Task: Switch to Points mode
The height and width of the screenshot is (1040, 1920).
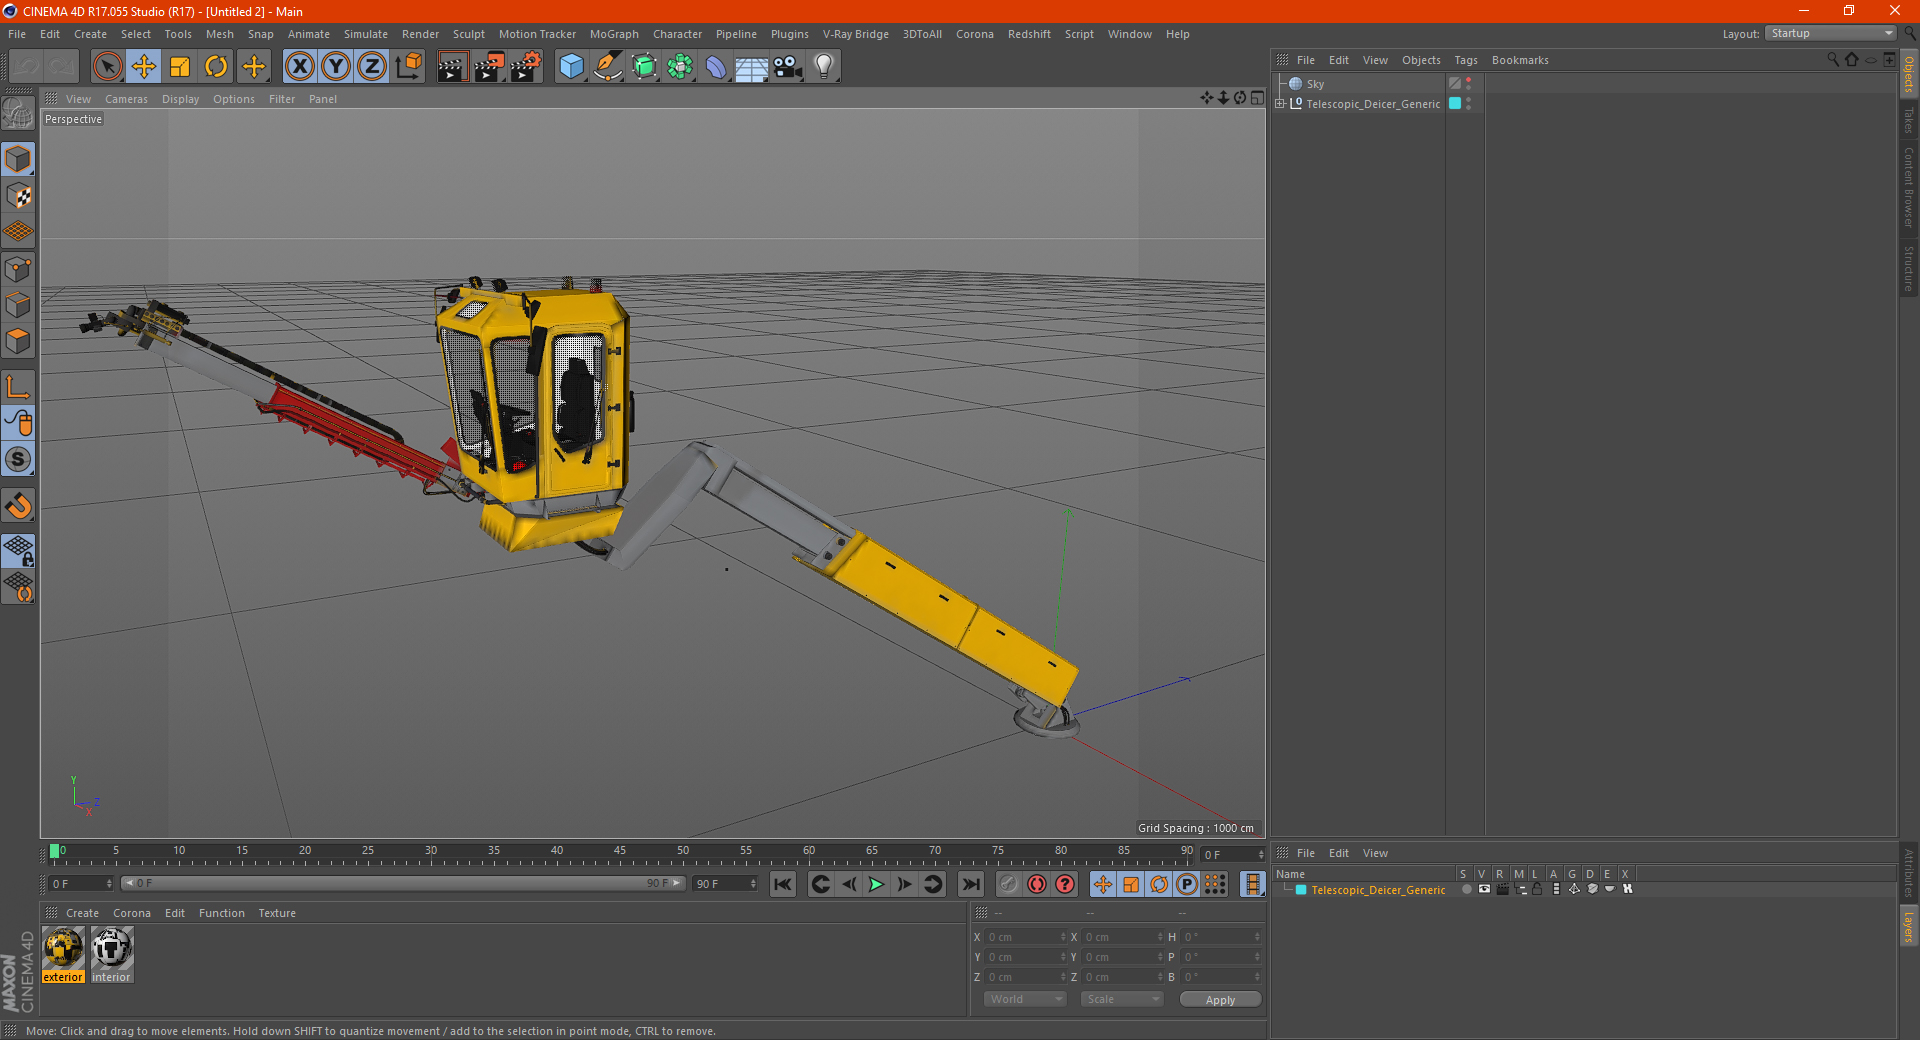Action: tap(18, 269)
